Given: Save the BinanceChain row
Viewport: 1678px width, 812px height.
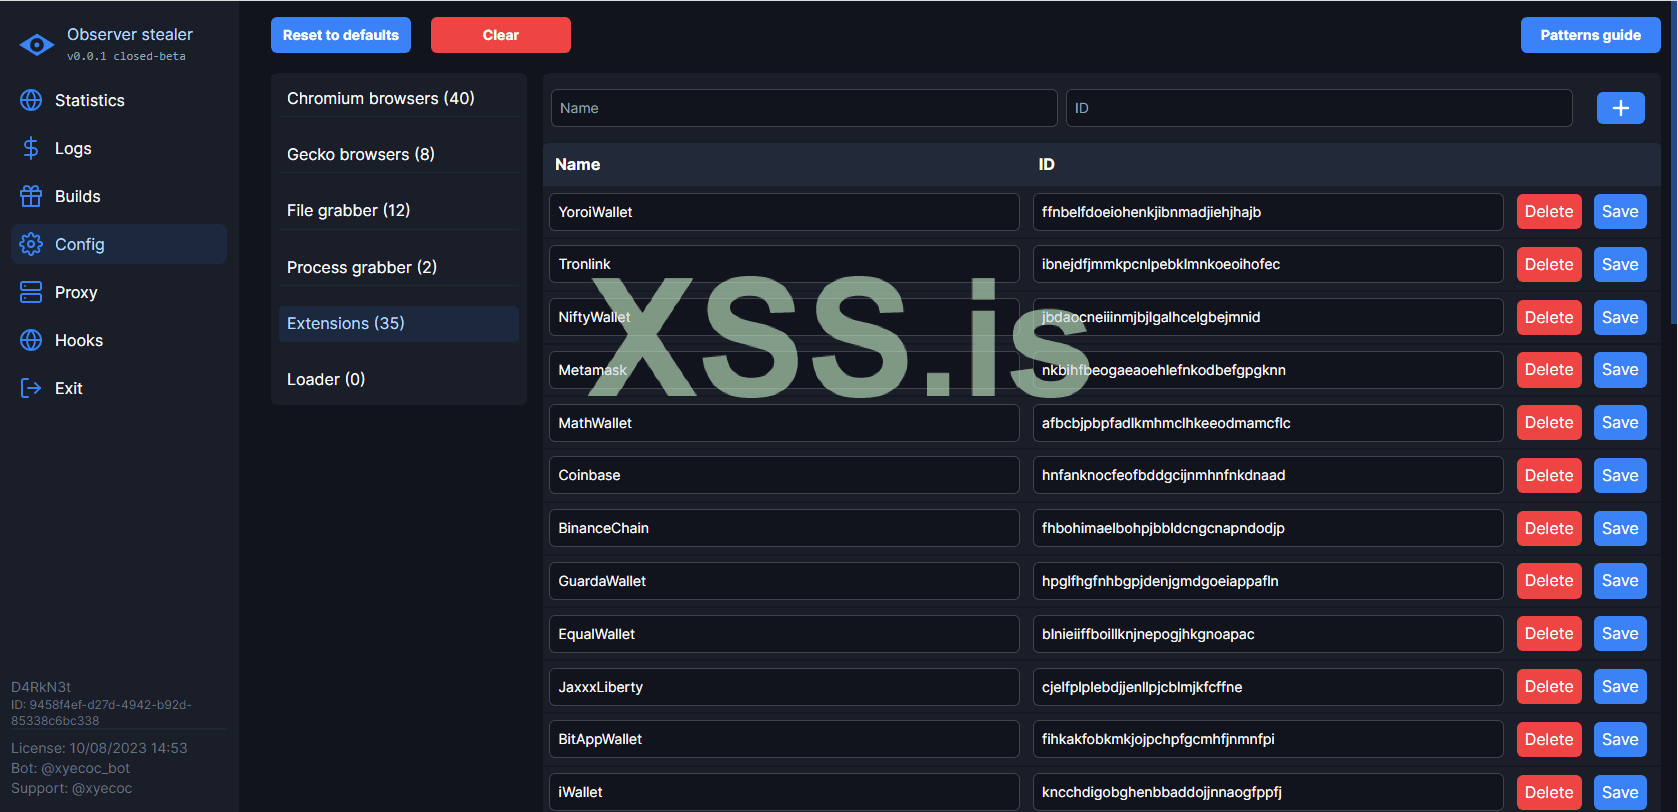Looking at the screenshot, I should (1620, 529).
